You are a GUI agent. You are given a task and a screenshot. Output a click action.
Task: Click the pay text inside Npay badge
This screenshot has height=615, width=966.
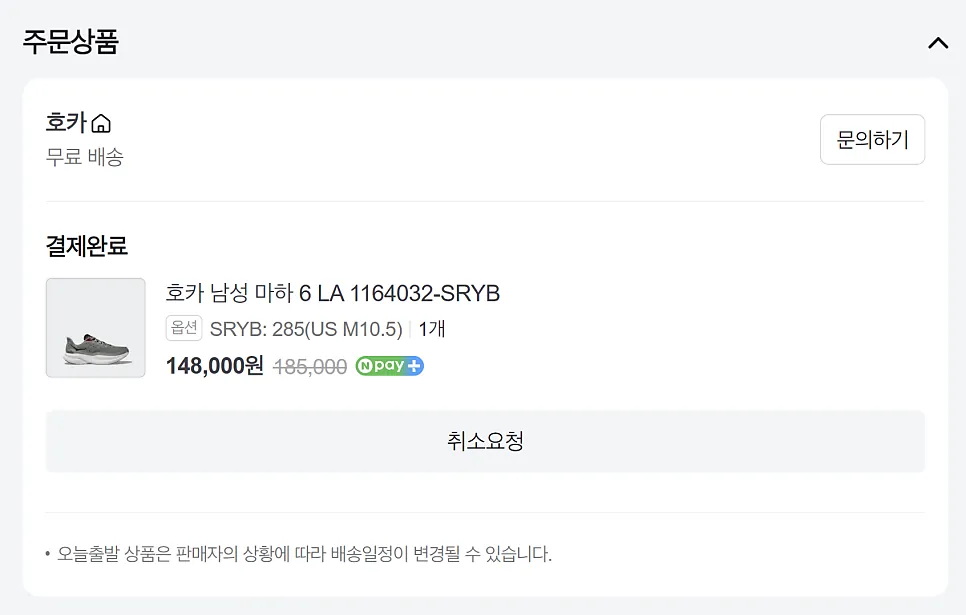click(389, 366)
